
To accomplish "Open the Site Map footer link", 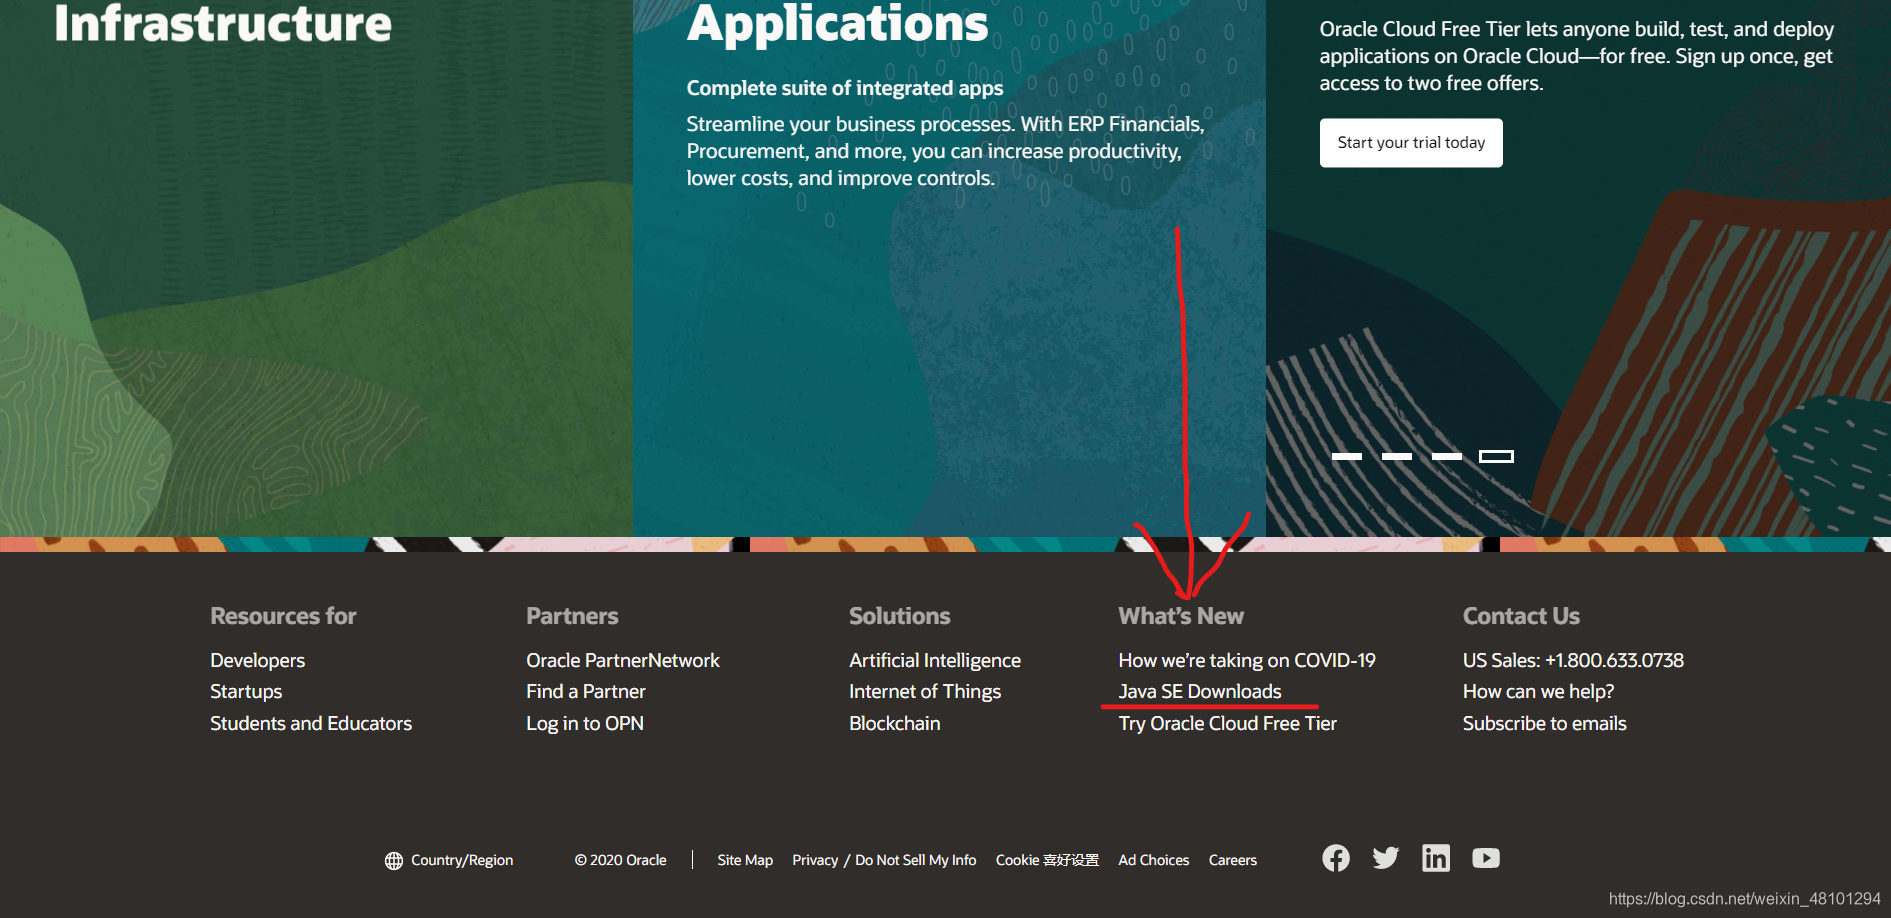I will click(745, 860).
